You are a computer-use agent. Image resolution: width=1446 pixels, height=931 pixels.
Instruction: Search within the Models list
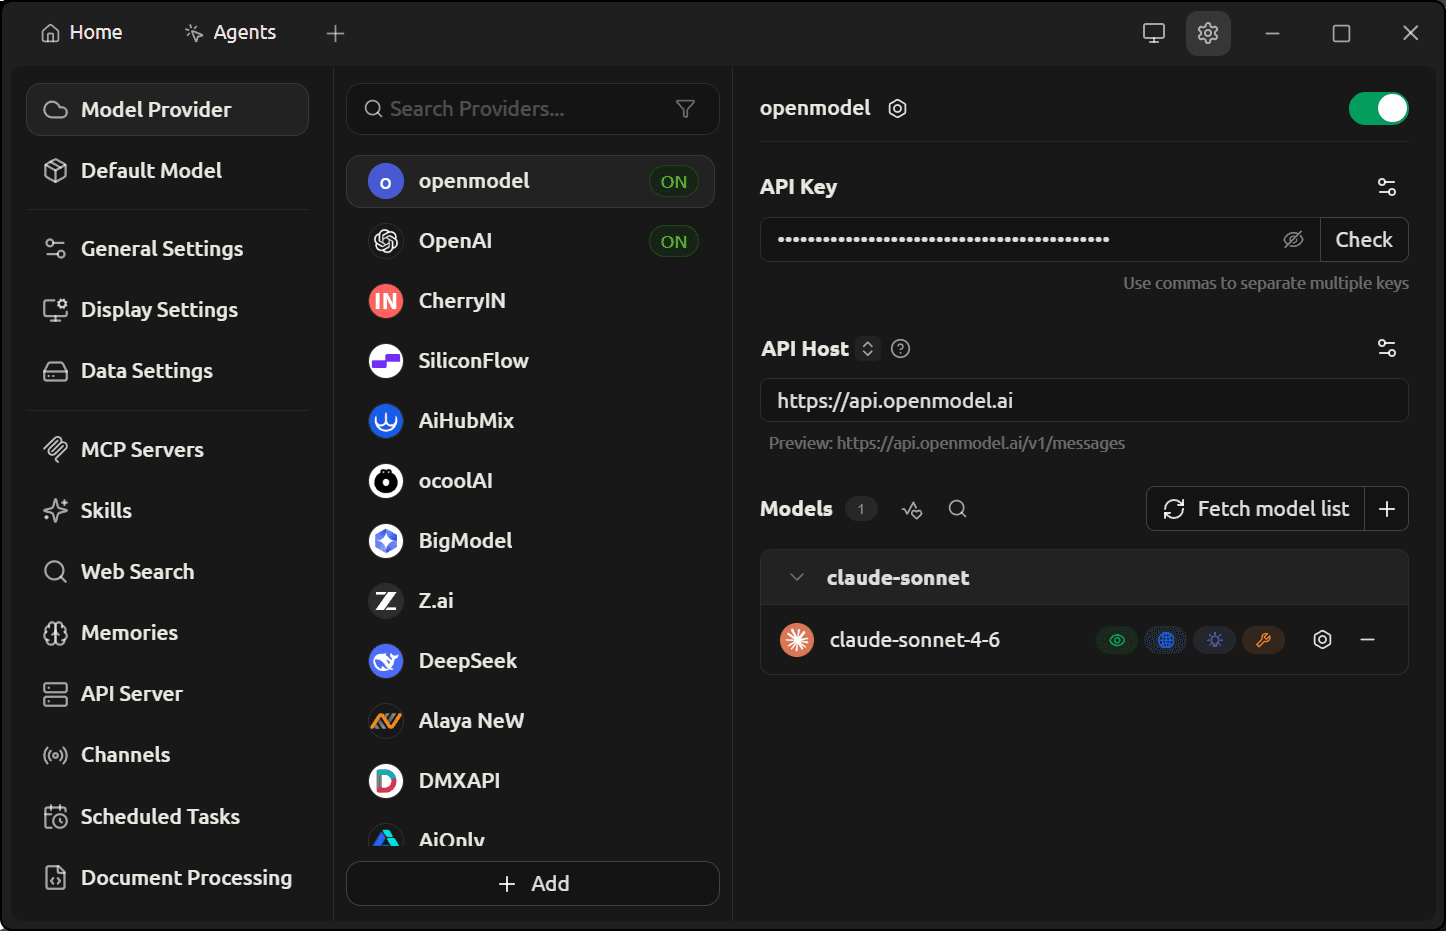pos(957,509)
